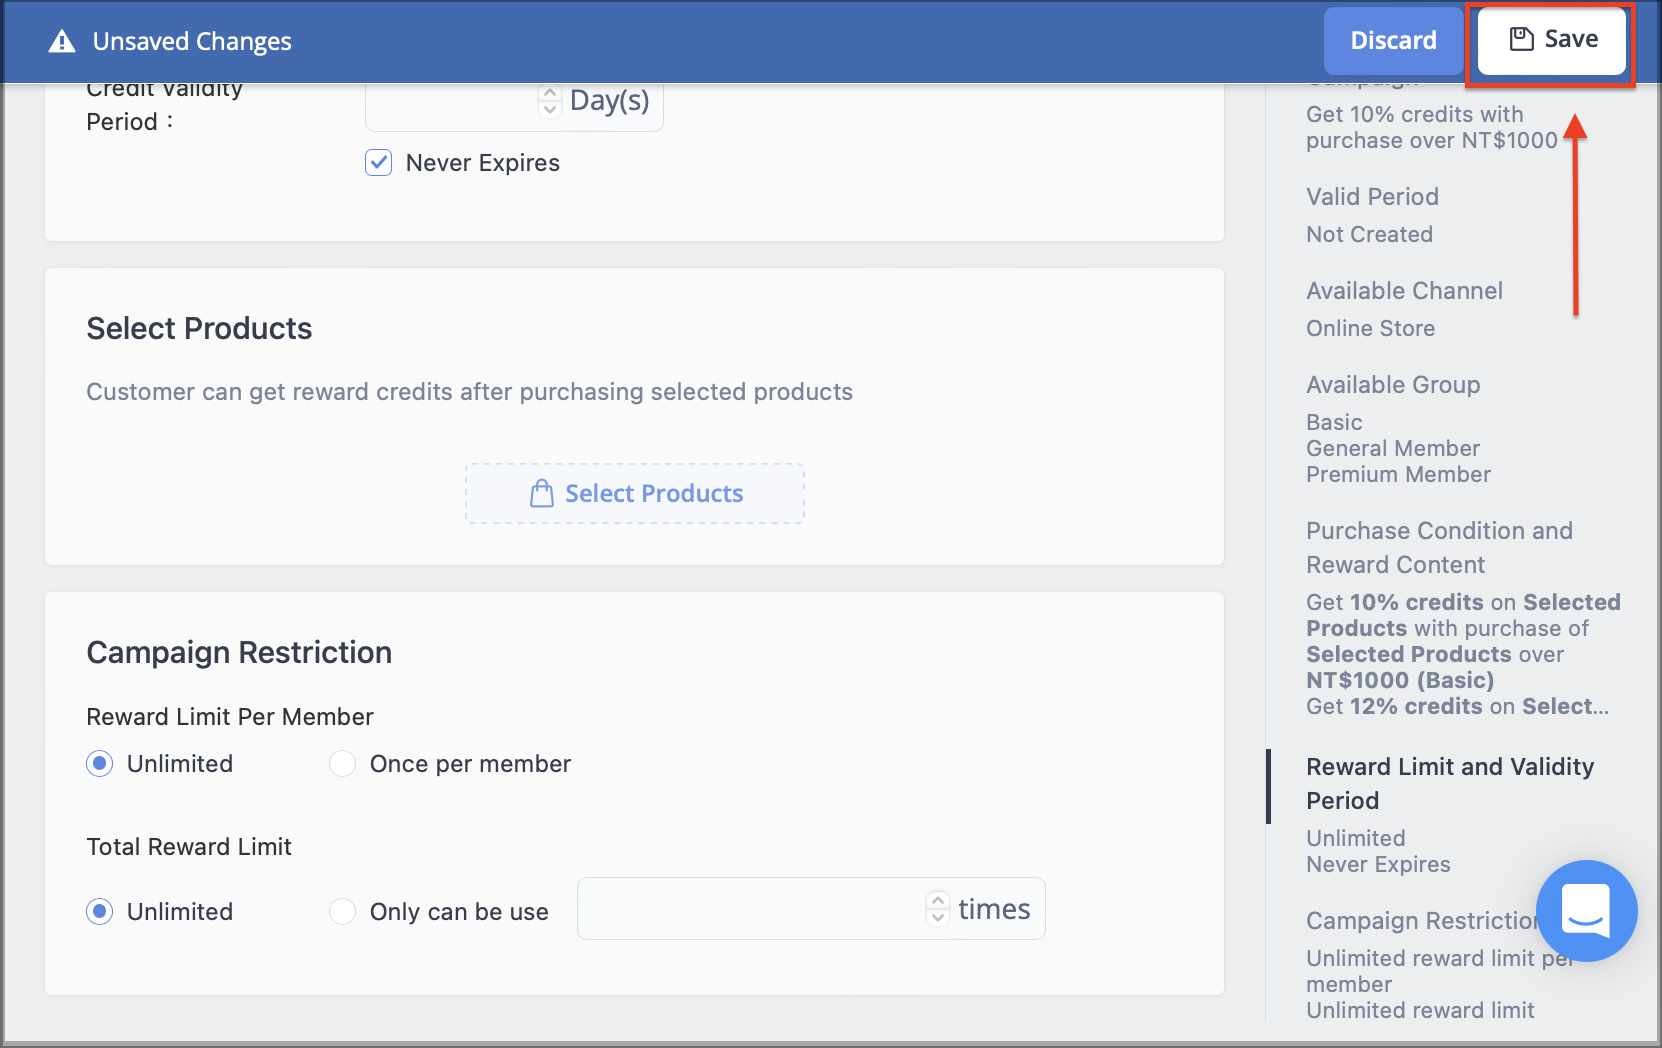
Task: Jump to Available Channel section in sidebar
Action: [1404, 291]
